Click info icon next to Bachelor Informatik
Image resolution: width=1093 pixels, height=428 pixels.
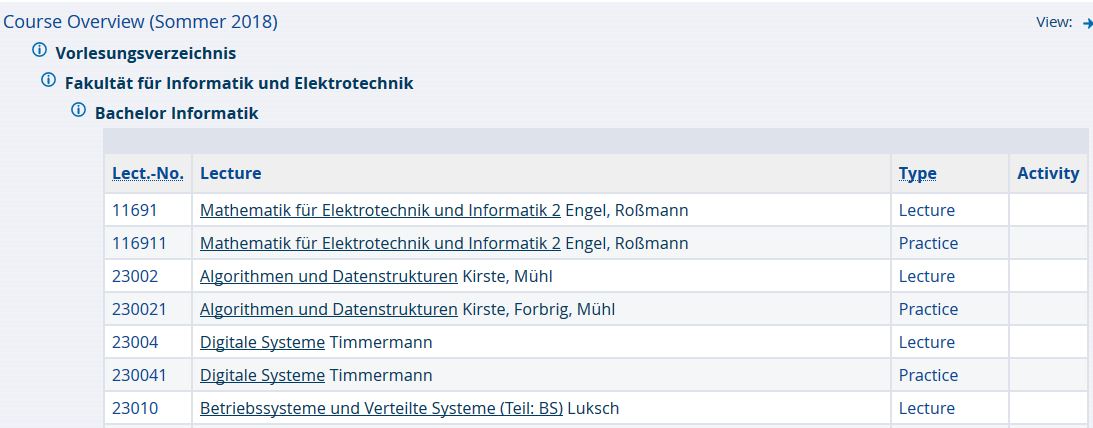[79, 110]
